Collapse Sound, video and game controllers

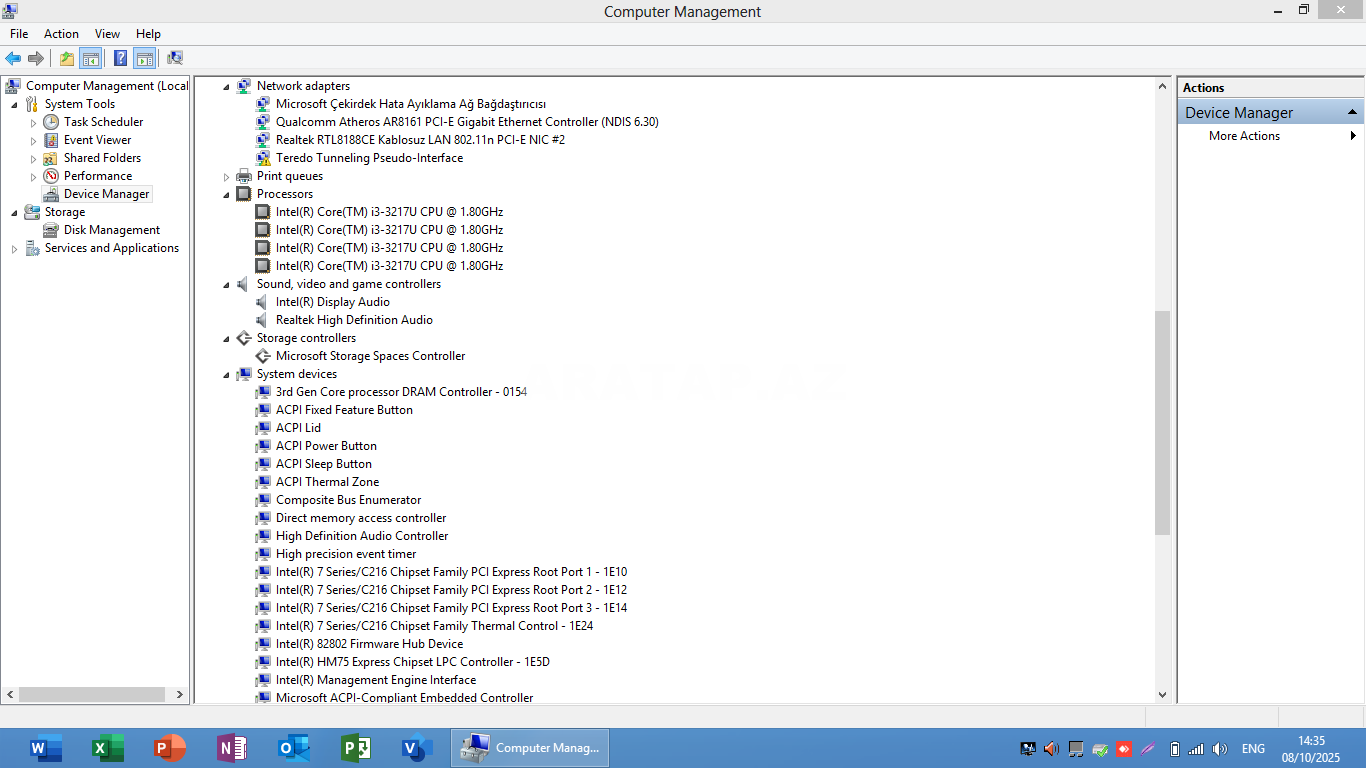coord(226,285)
